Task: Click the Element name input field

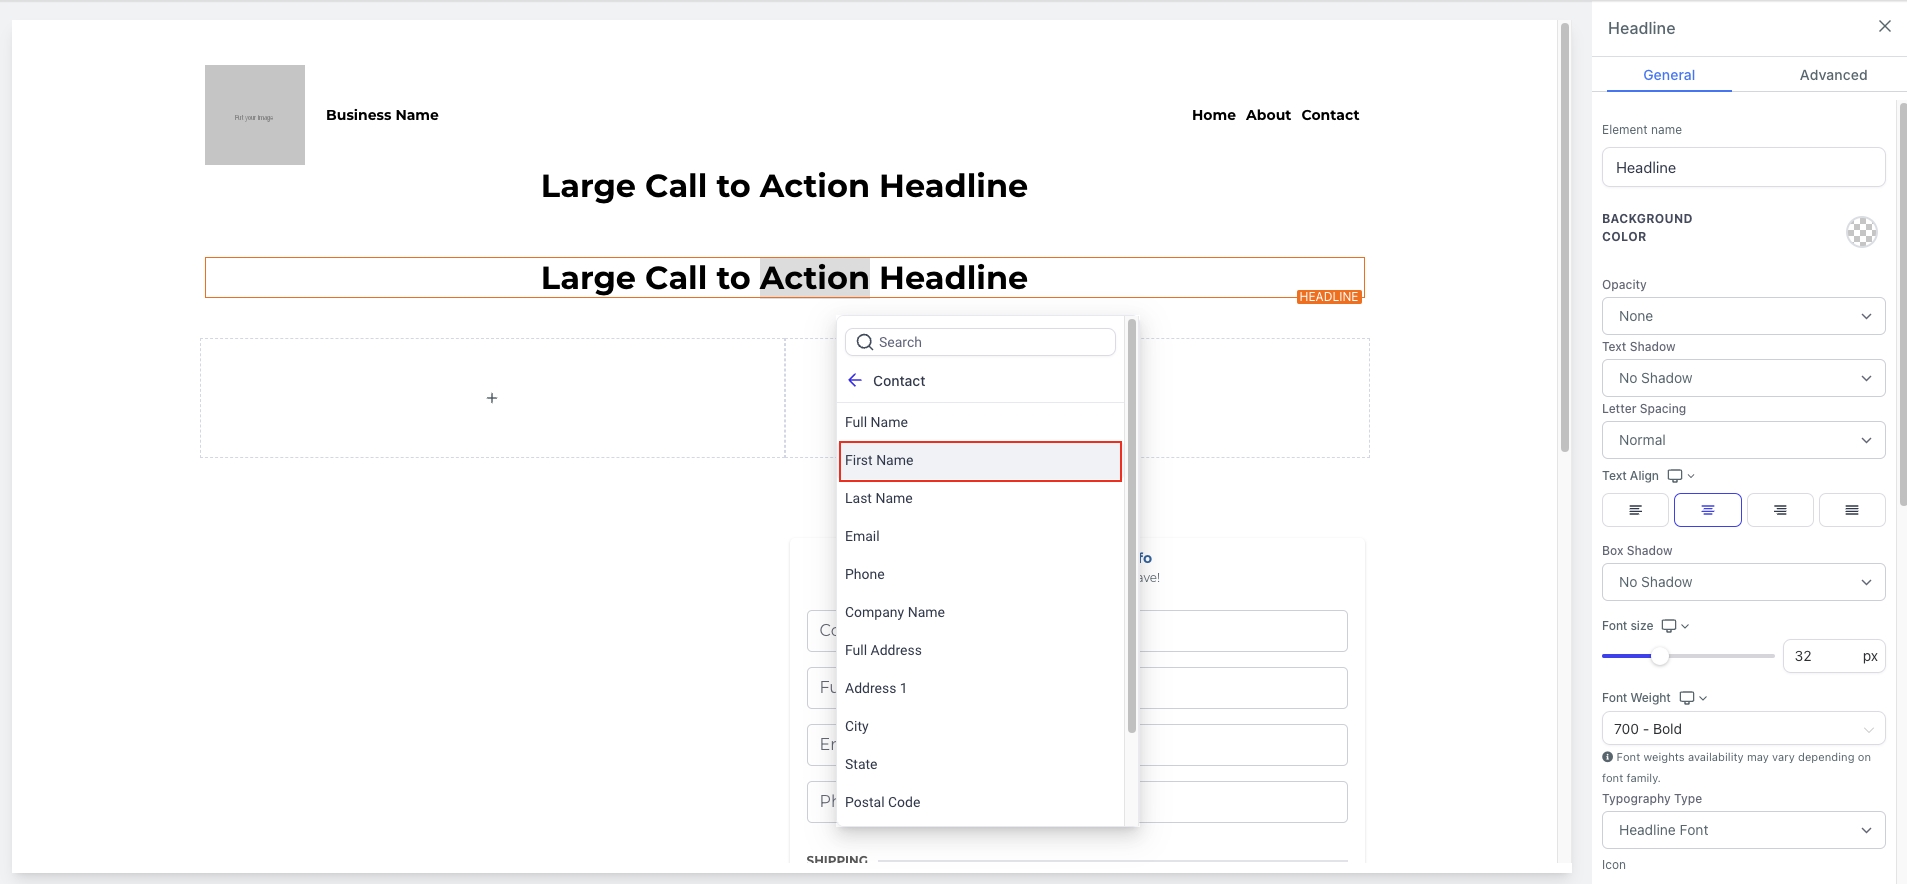Action: pos(1743,168)
